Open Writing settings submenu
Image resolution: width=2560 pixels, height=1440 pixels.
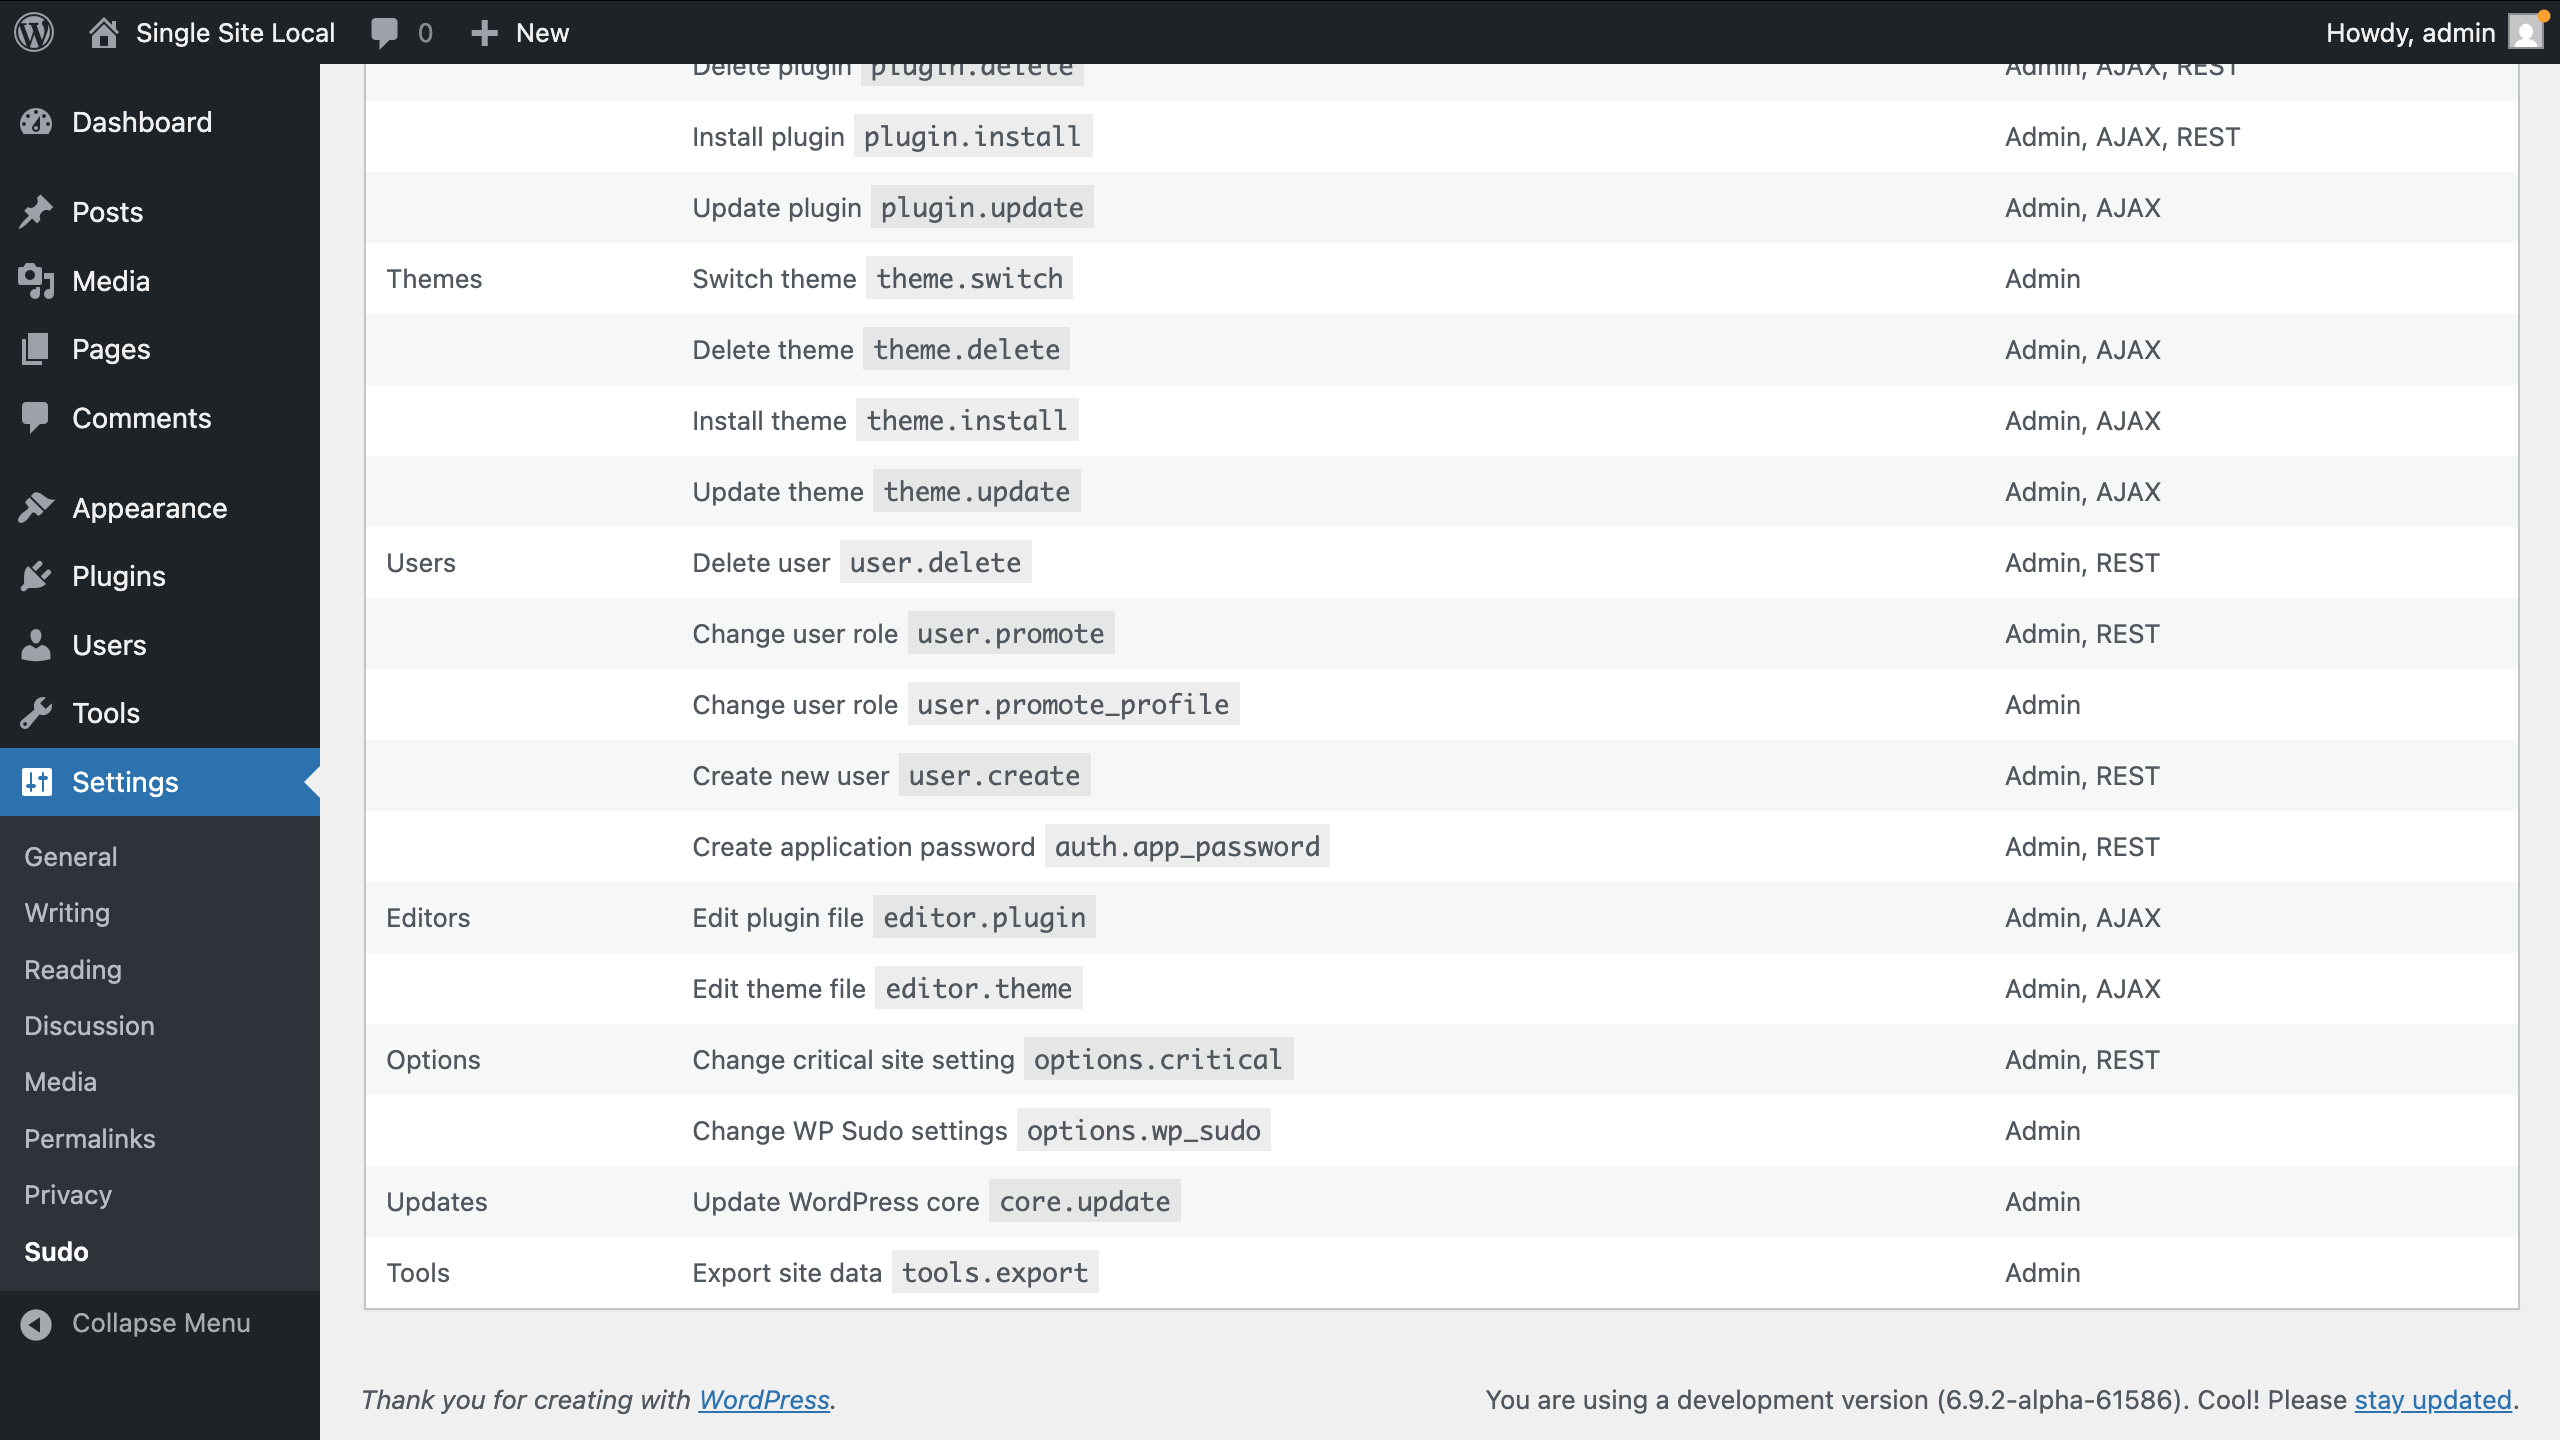tap(67, 913)
